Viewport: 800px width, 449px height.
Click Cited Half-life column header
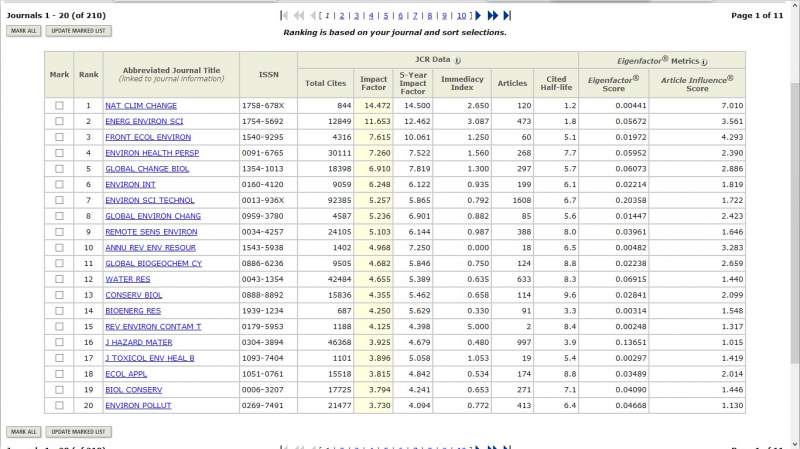tap(556, 83)
